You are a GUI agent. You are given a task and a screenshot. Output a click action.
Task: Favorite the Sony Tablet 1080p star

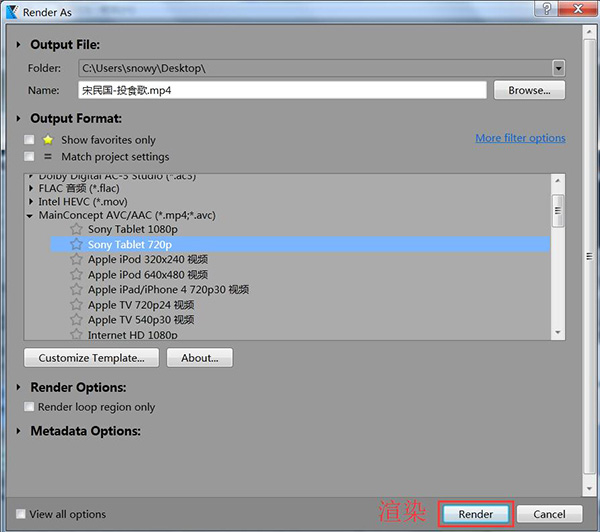click(x=76, y=229)
